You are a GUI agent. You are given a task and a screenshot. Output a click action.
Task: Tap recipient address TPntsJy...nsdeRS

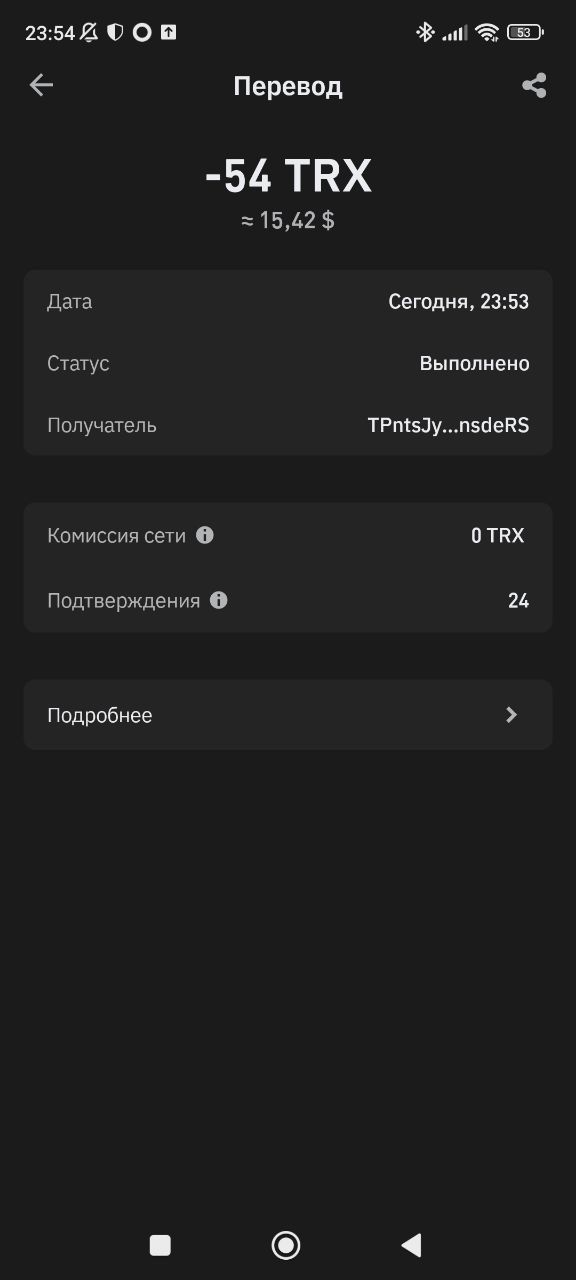[448, 425]
